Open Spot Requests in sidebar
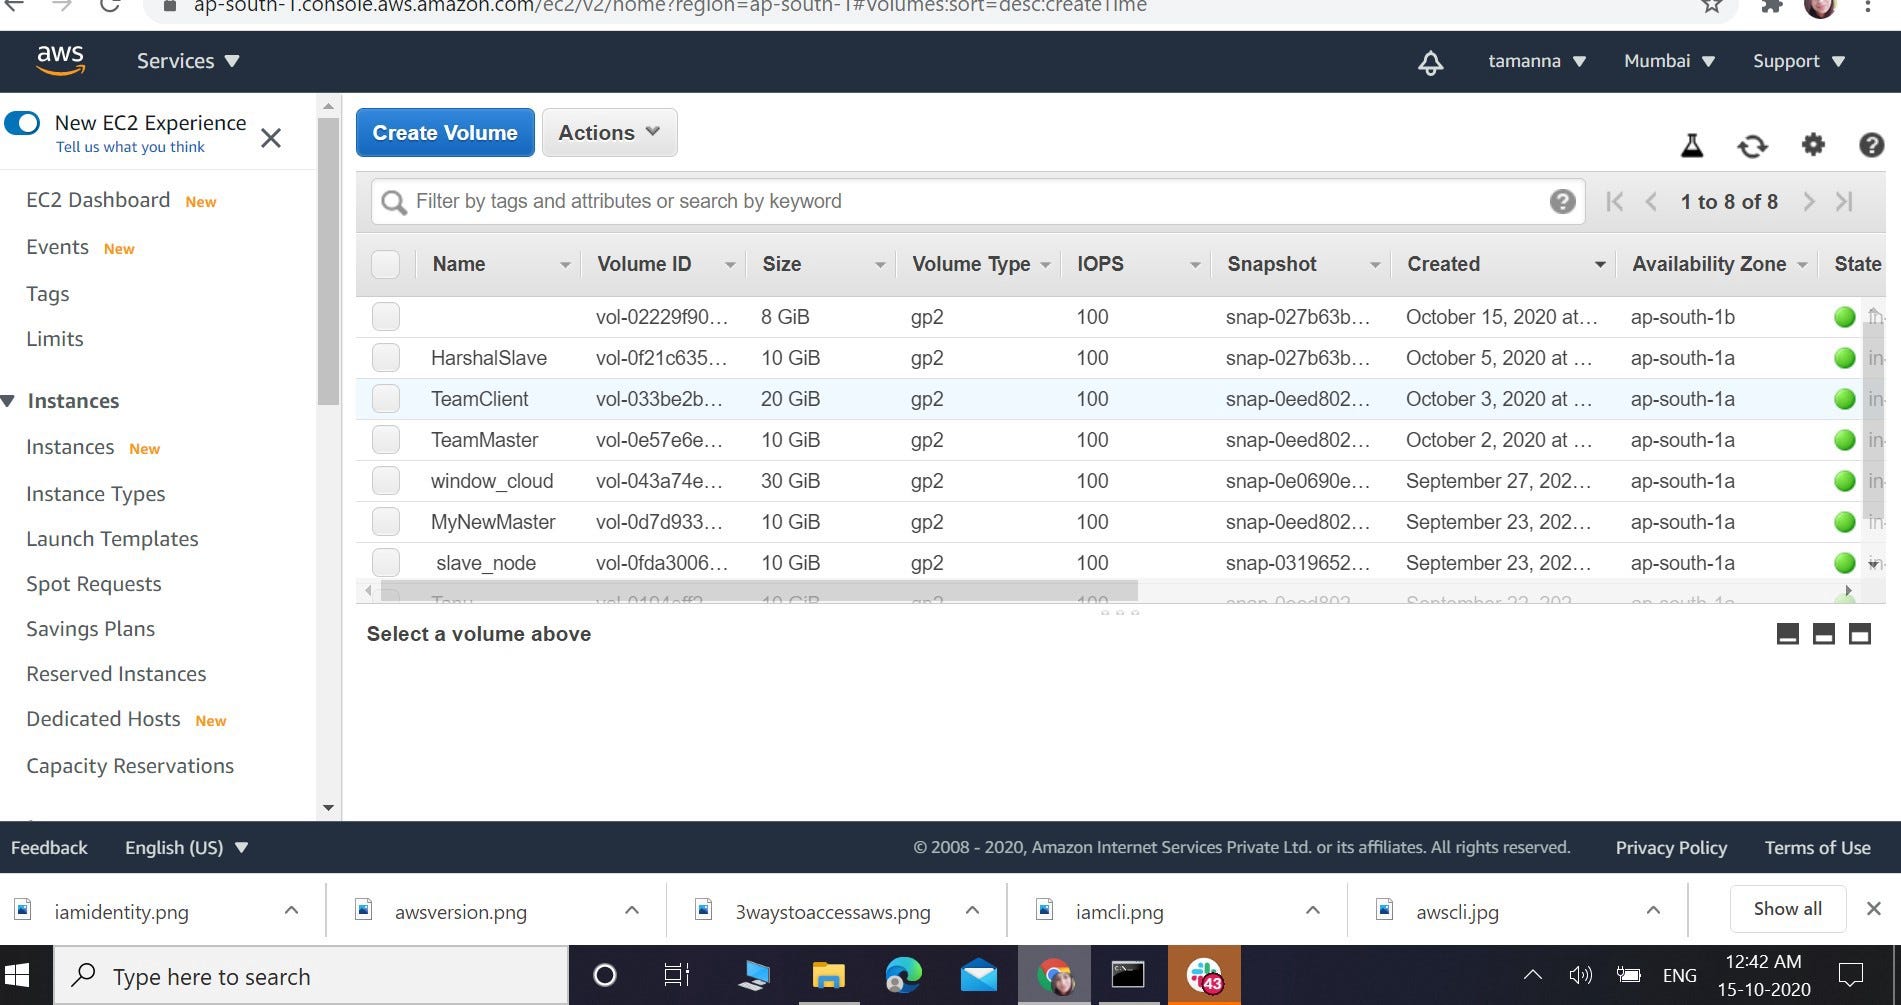Image resolution: width=1901 pixels, height=1005 pixels. 94,584
